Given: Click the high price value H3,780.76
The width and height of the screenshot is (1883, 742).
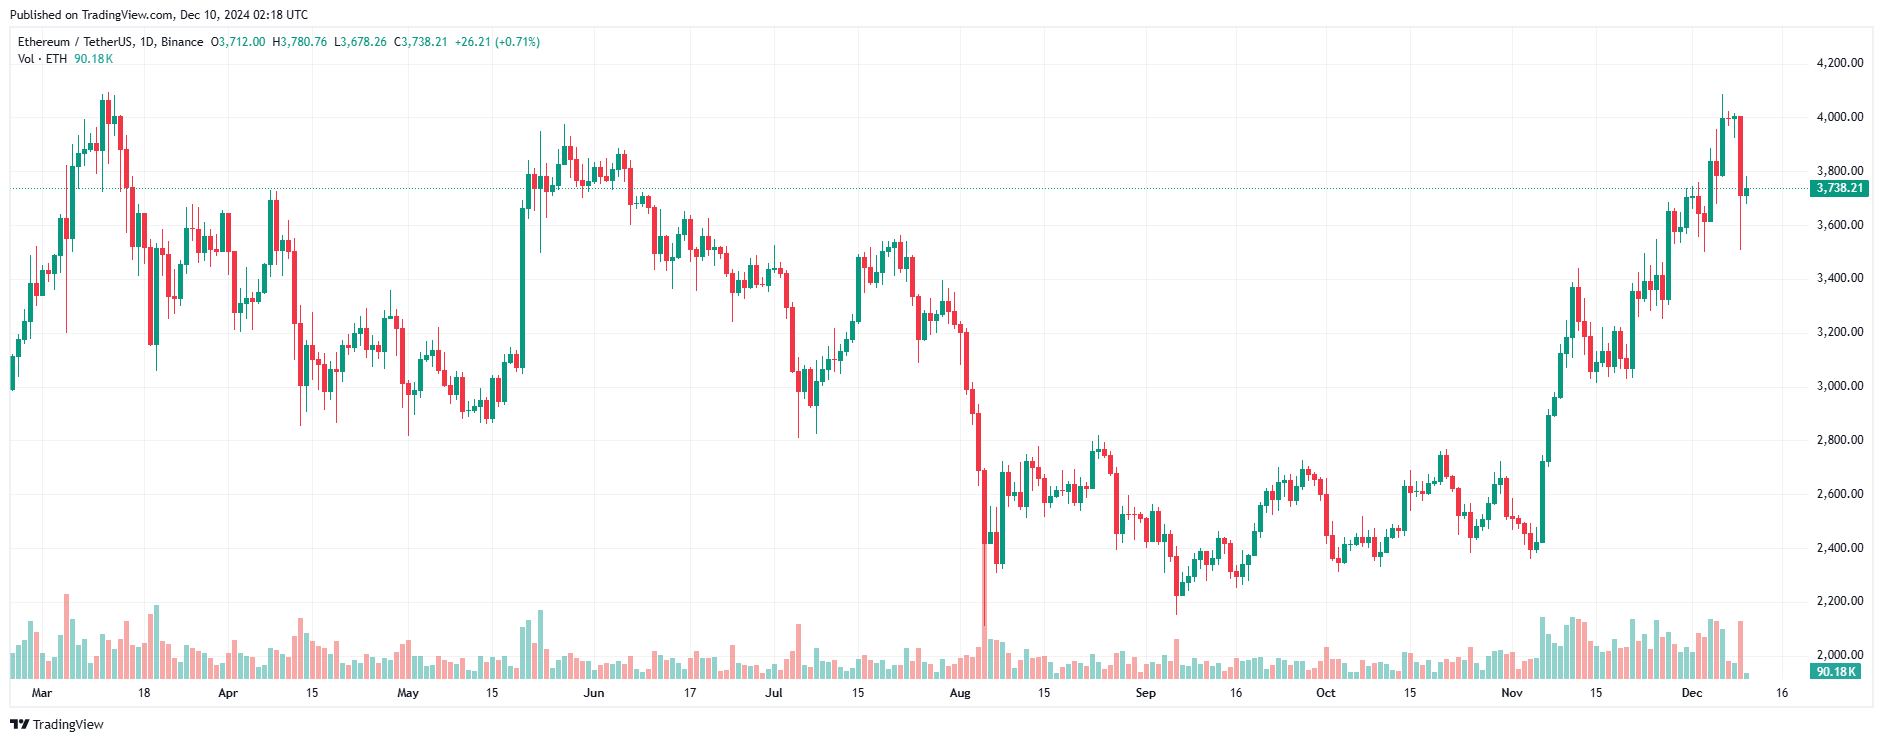Looking at the screenshot, I should pyautogui.click(x=300, y=42).
